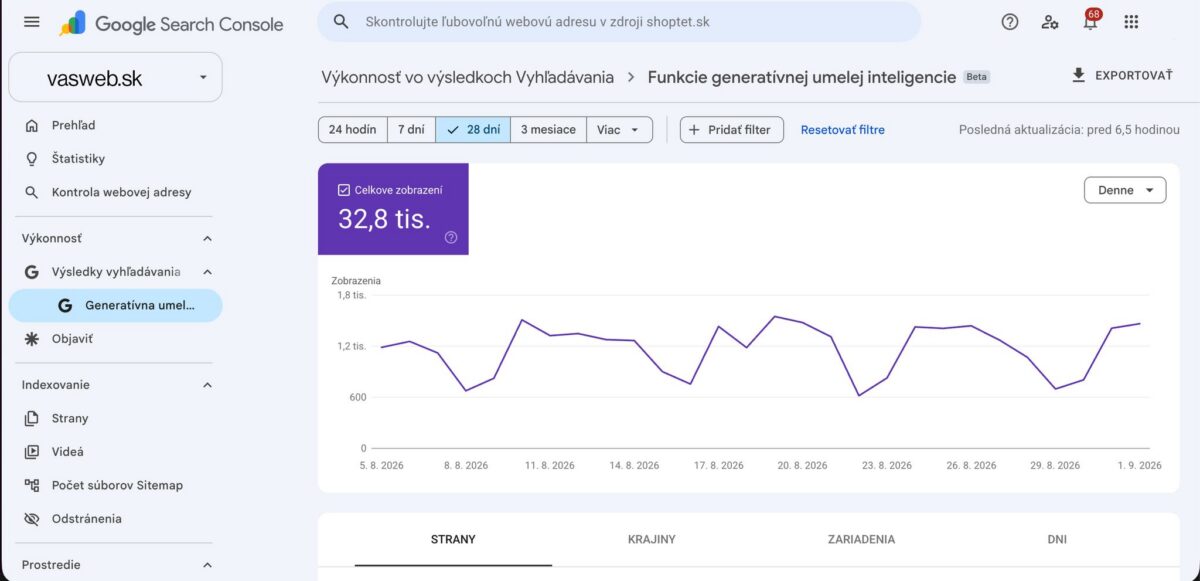The height and width of the screenshot is (581, 1200).
Task: Open the Google apps grid
Action: pyautogui.click(x=1131, y=22)
